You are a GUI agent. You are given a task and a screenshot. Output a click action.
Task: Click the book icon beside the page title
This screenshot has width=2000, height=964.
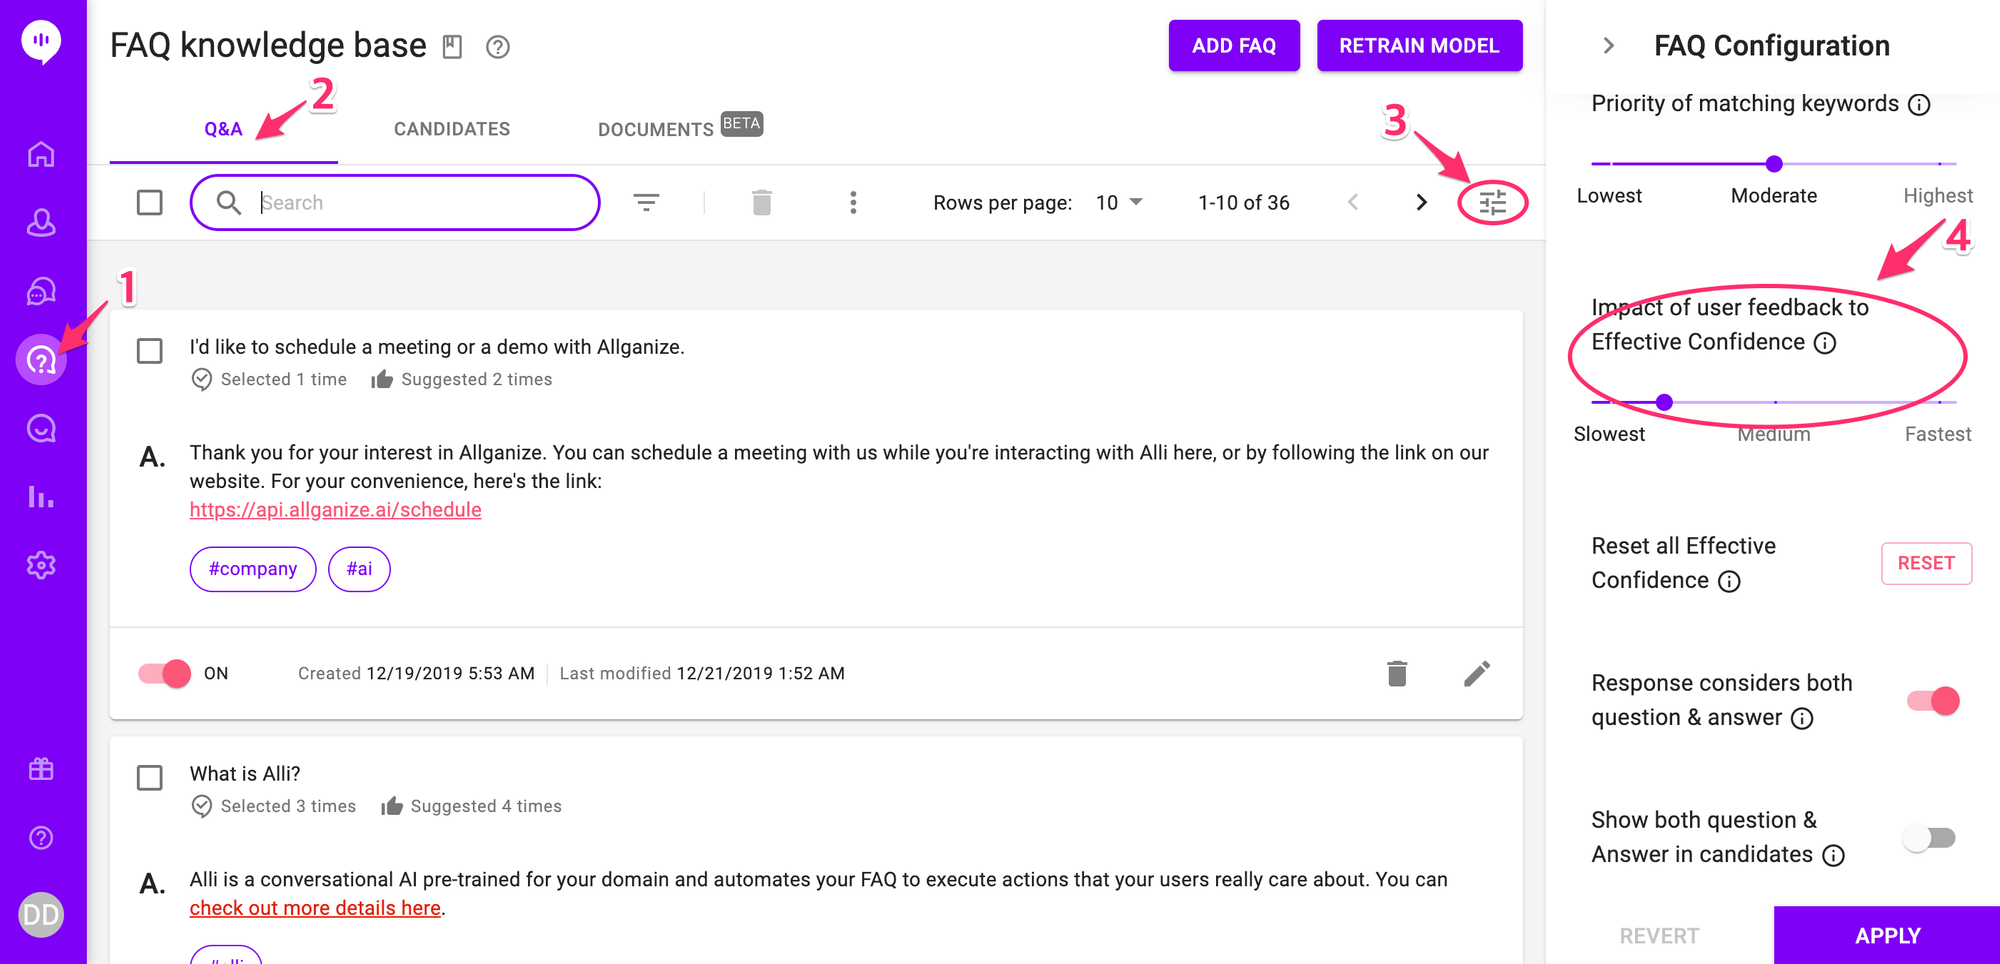pyautogui.click(x=453, y=46)
